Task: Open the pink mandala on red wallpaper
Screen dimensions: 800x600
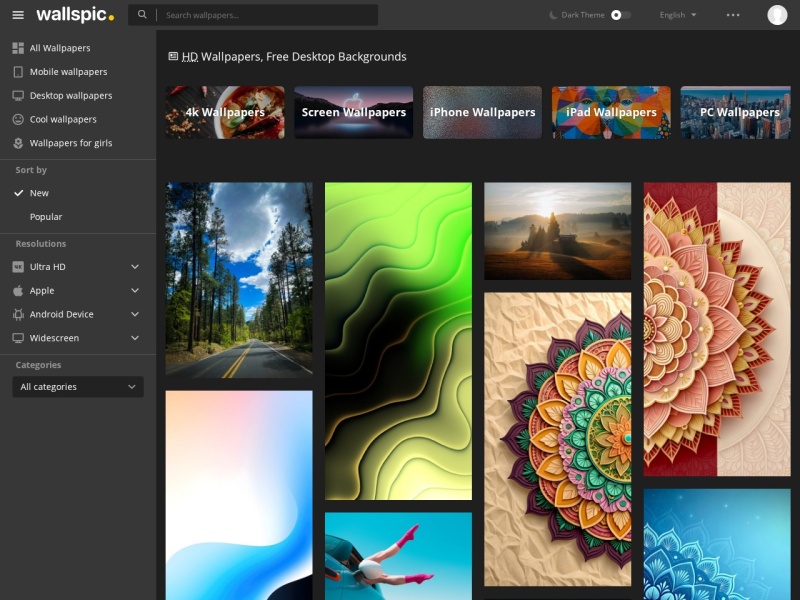Action: click(717, 329)
